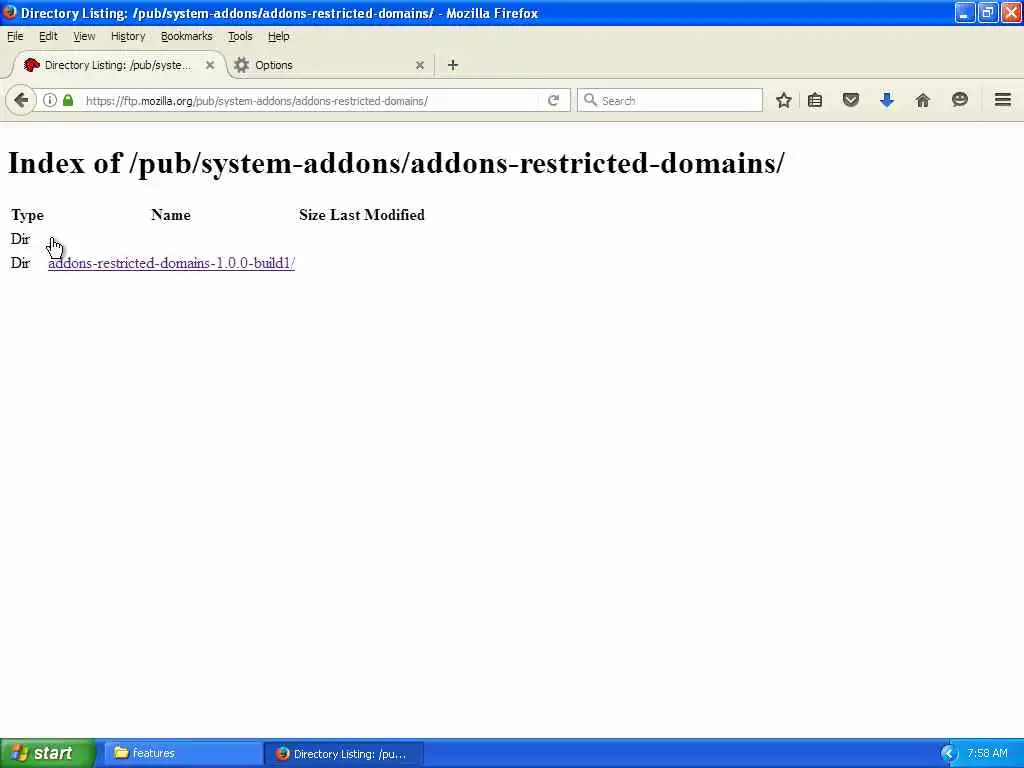Open the Windows start menu
Screen dimensions: 1024x768
(47, 754)
